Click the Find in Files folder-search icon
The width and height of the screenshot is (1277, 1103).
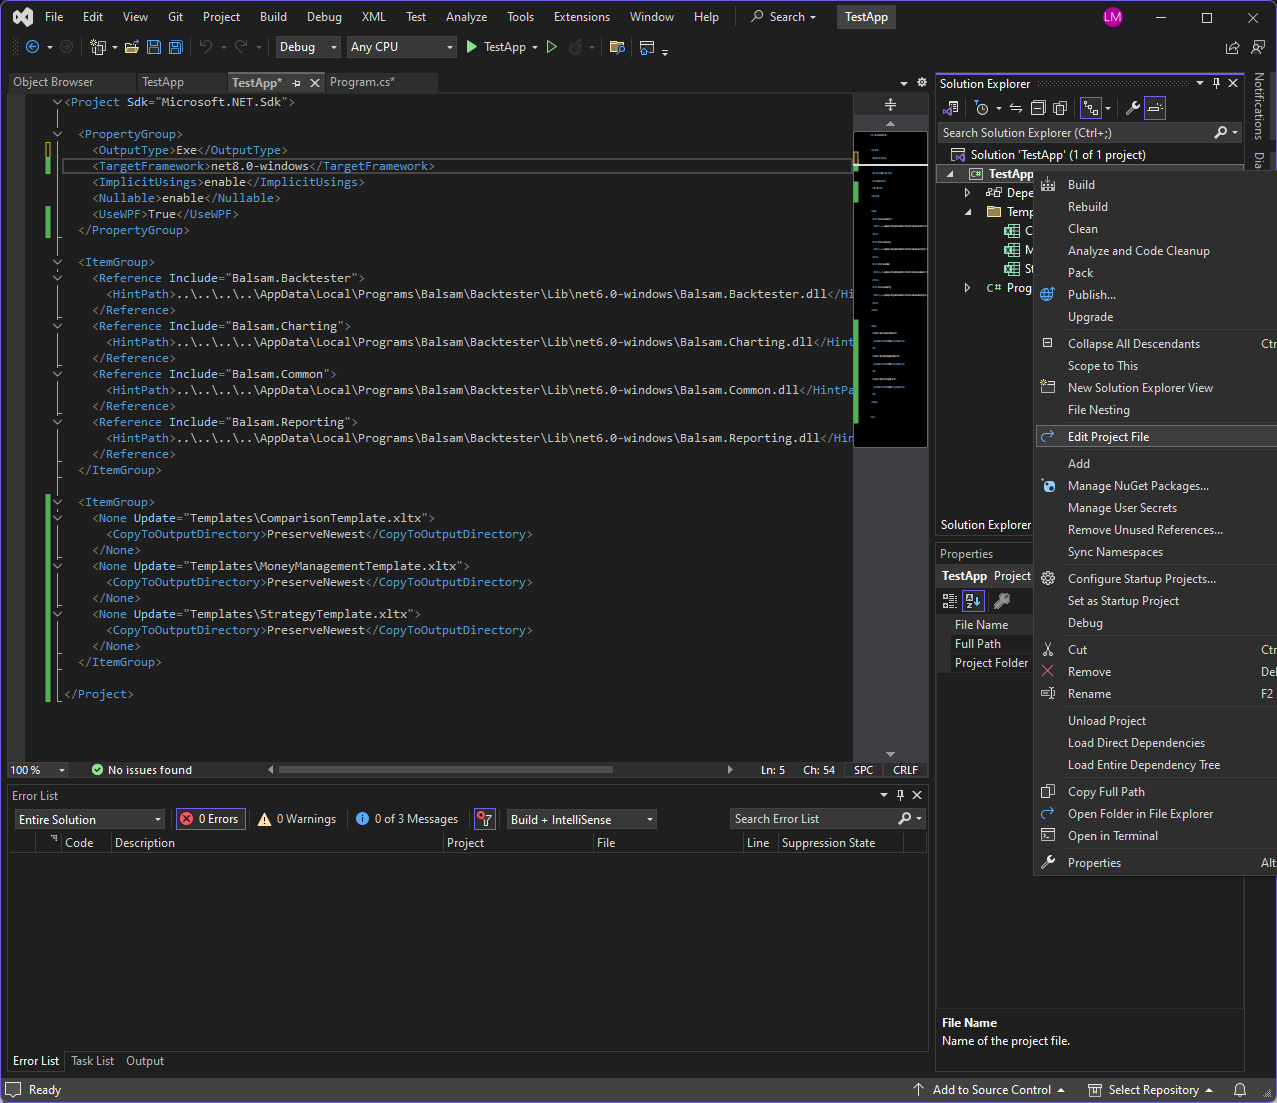[x=617, y=47]
